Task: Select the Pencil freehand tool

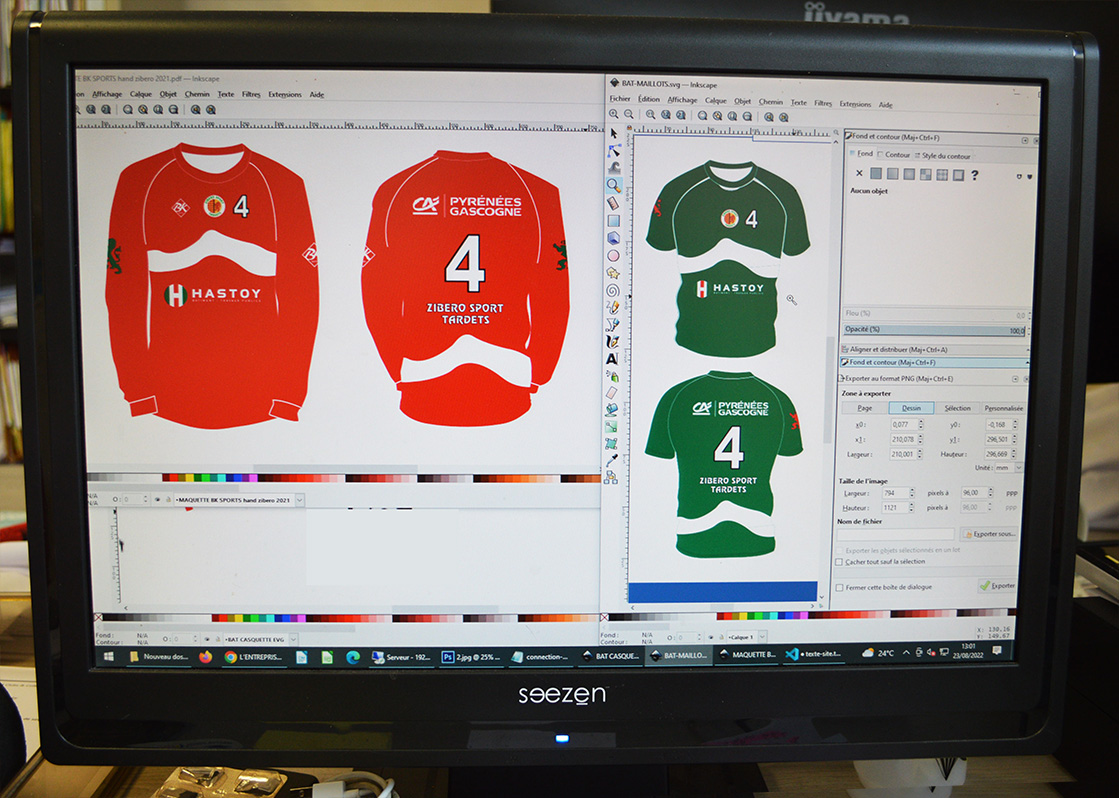Action: [612, 307]
